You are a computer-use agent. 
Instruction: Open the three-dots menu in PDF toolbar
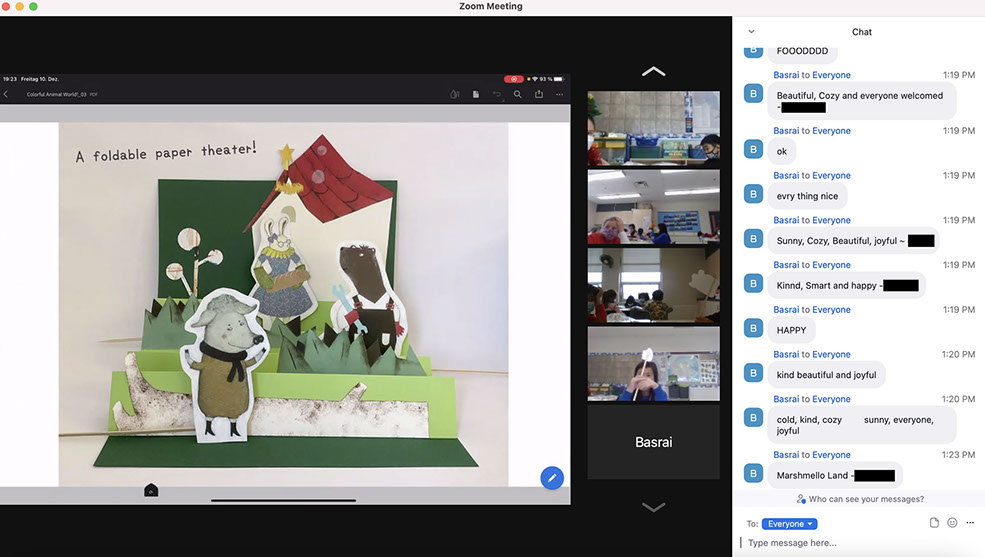click(559, 94)
